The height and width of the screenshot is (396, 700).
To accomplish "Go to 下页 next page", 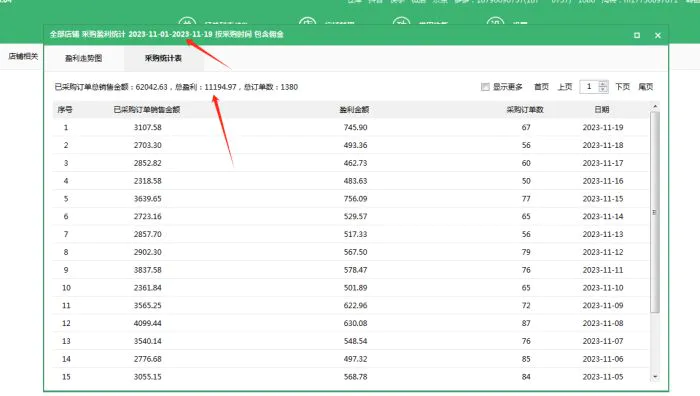I will (622, 87).
